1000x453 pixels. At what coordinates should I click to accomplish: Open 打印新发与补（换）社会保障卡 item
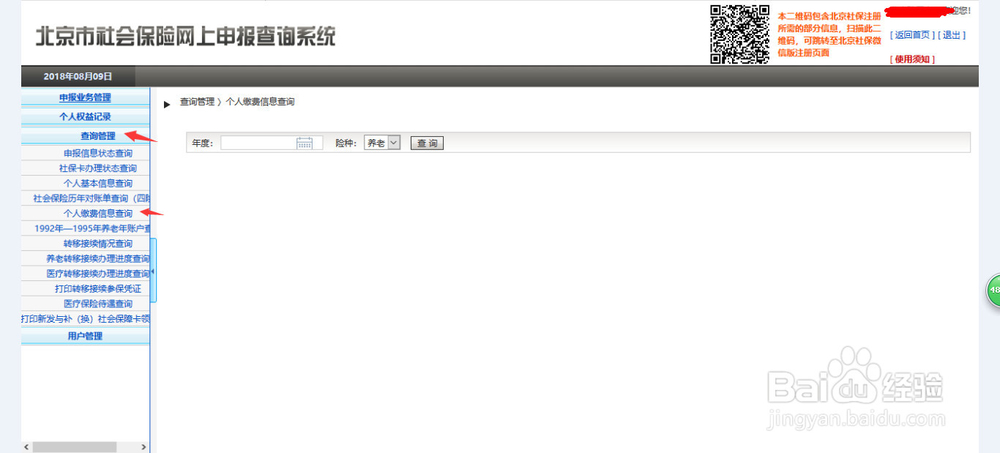click(85, 318)
